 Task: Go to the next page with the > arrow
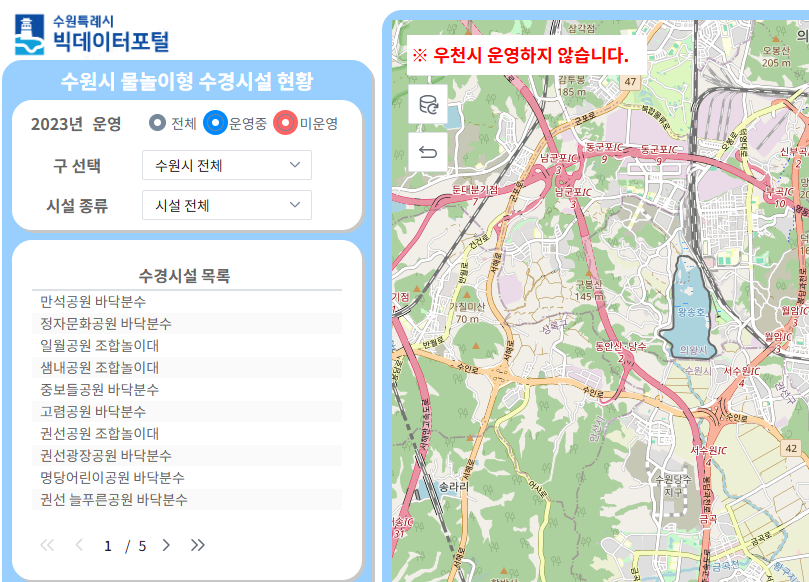click(165, 546)
